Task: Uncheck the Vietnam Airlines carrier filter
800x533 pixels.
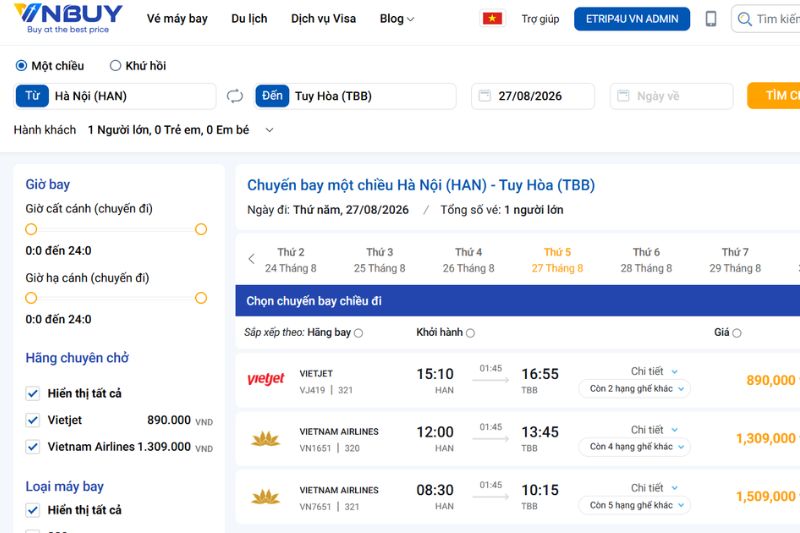Action: pyautogui.click(x=33, y=446)
